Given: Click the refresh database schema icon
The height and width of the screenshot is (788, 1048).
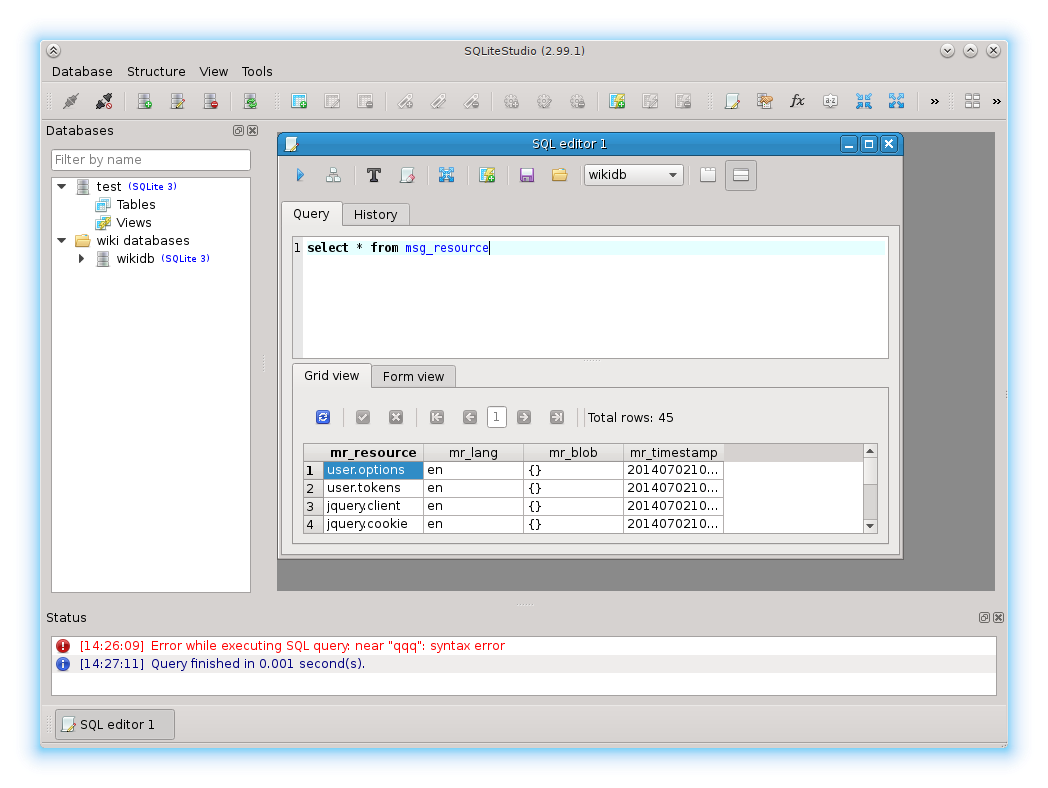Looking at the screenshot, I should click(x=250, y=101).
